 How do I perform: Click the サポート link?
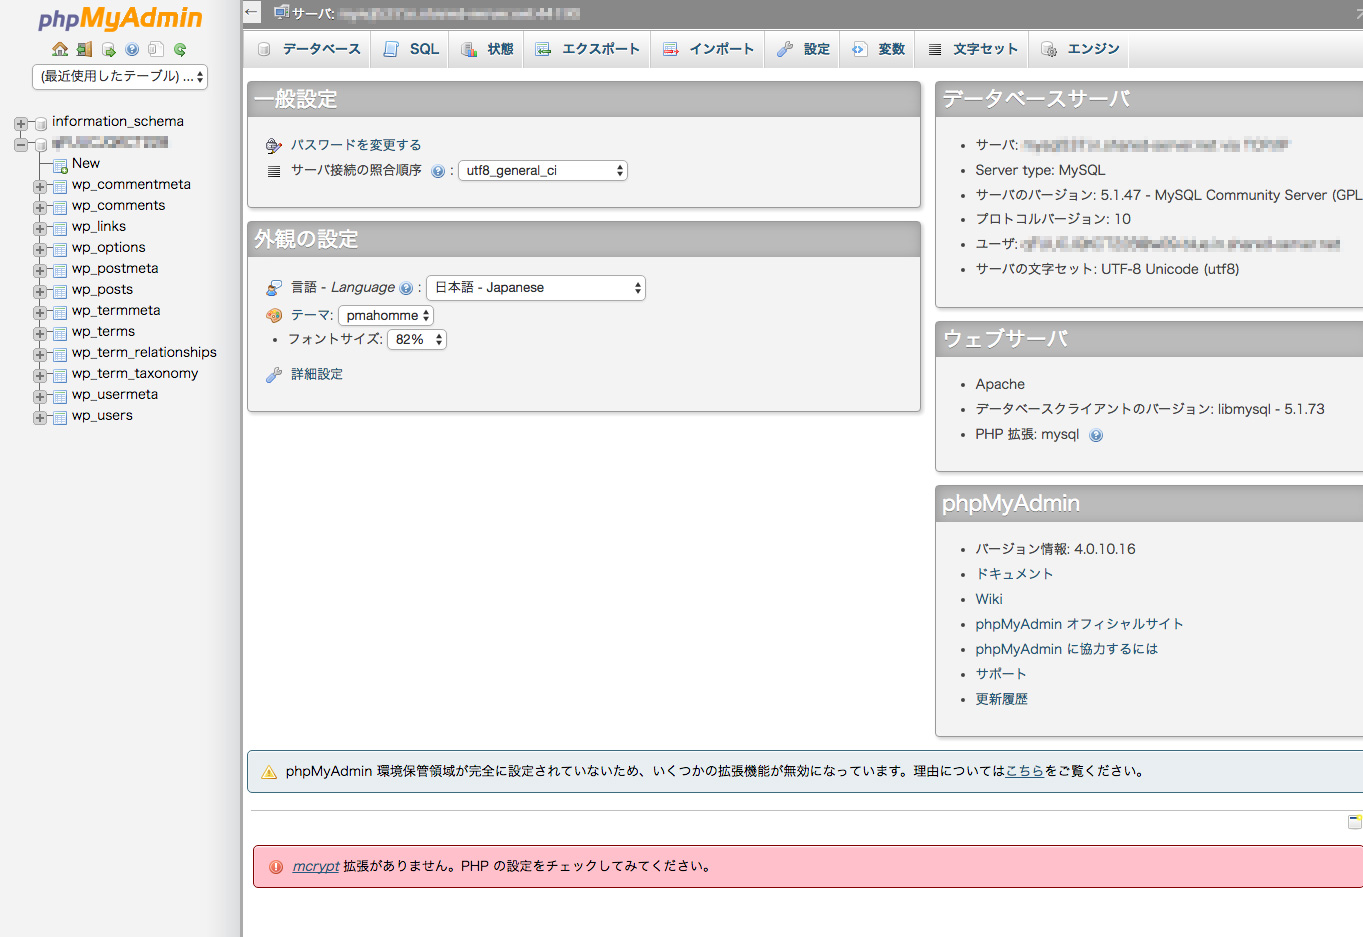pos(1001,674)
